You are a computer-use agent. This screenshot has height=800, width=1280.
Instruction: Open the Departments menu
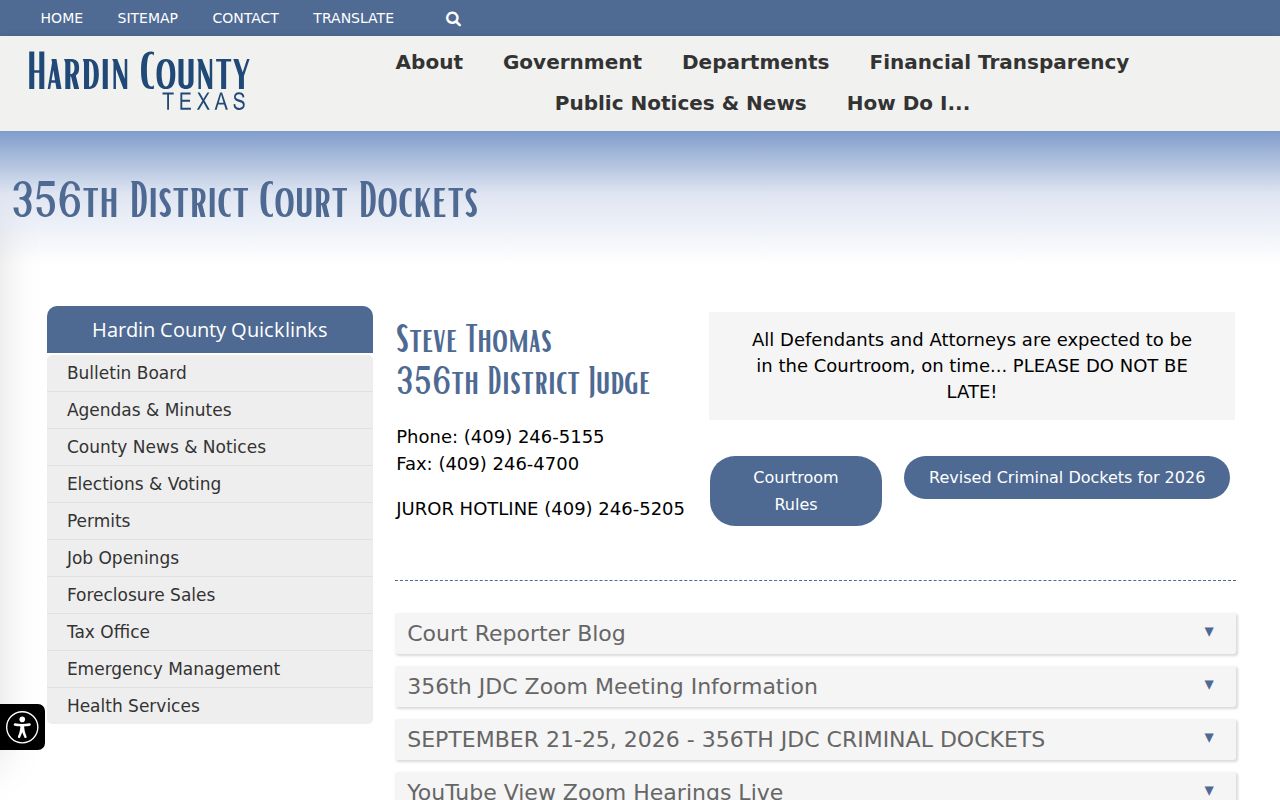[755, 62]
